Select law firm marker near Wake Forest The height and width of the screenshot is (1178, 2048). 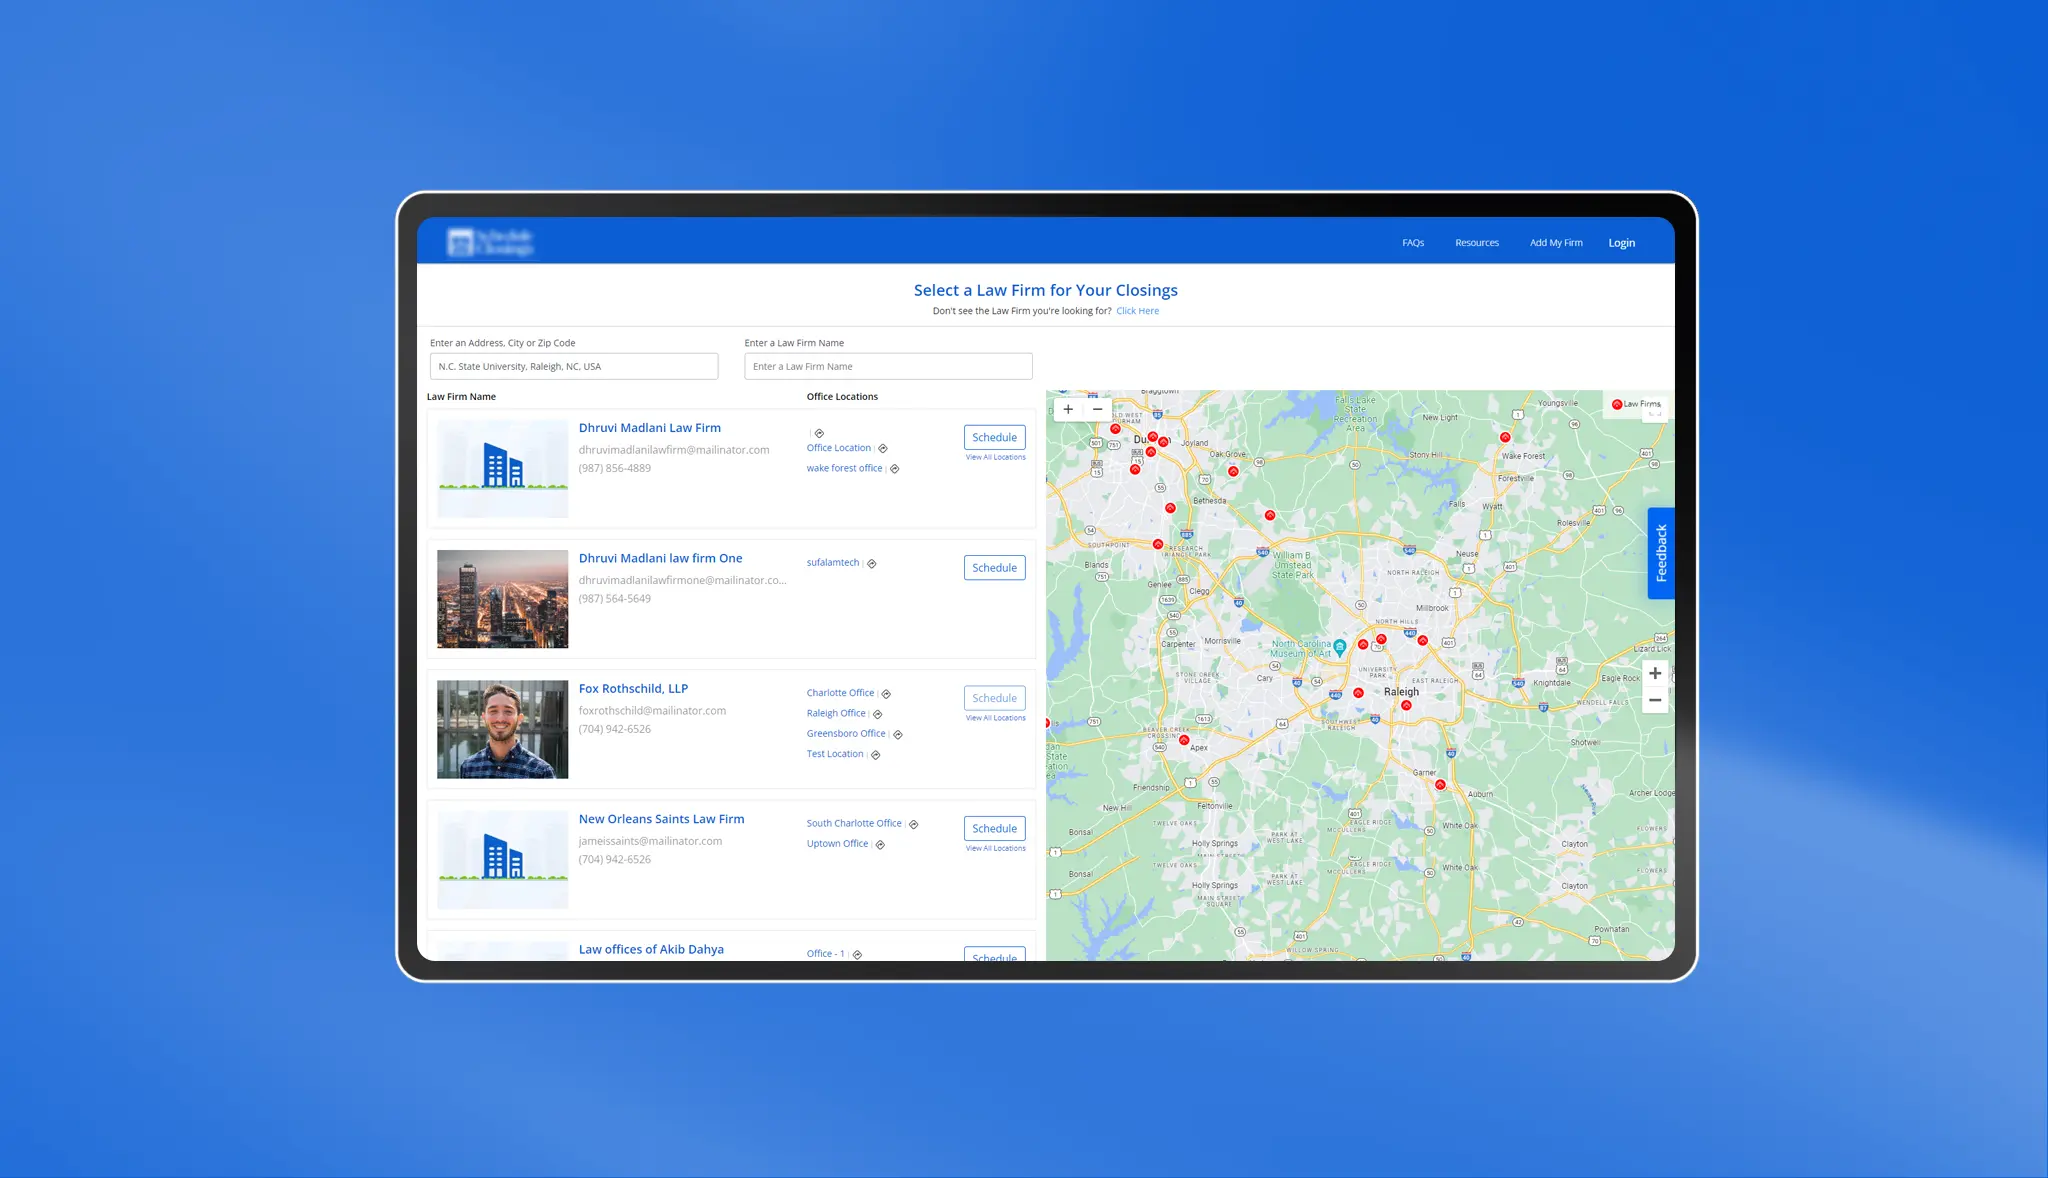pos(1505,437)
